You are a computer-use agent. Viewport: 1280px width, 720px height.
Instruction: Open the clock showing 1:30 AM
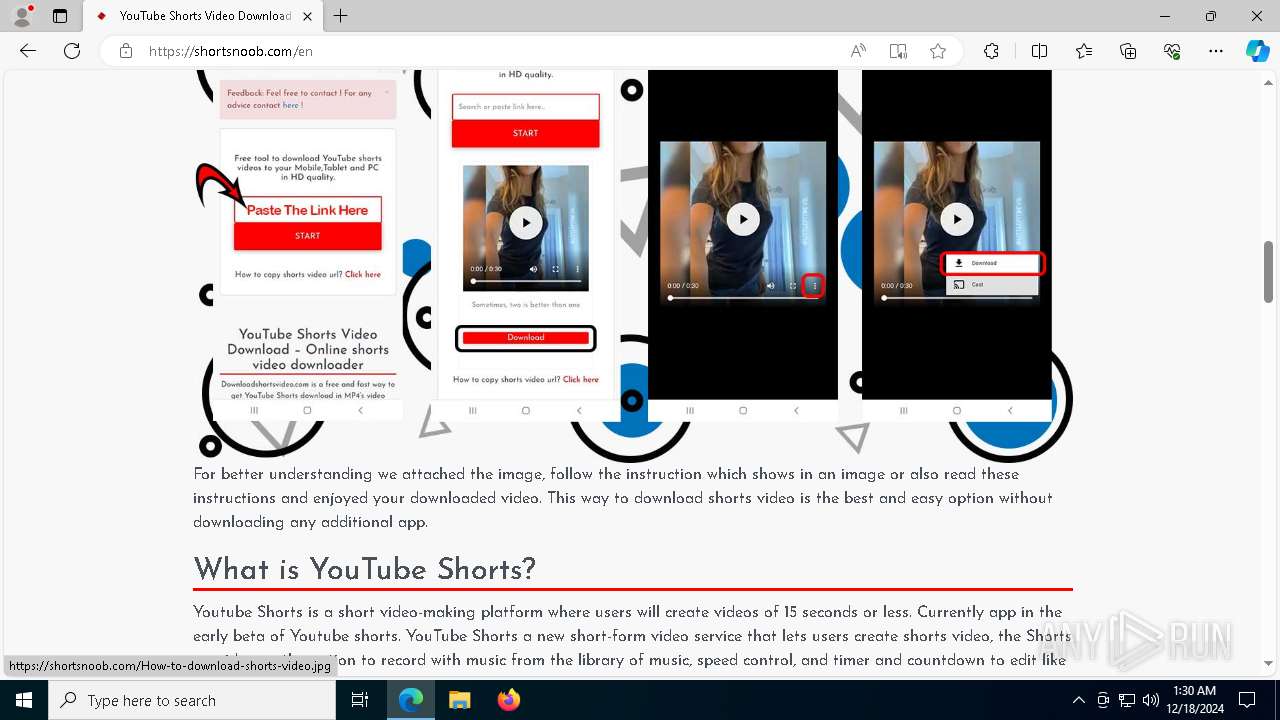click(x=1194, y=700)
